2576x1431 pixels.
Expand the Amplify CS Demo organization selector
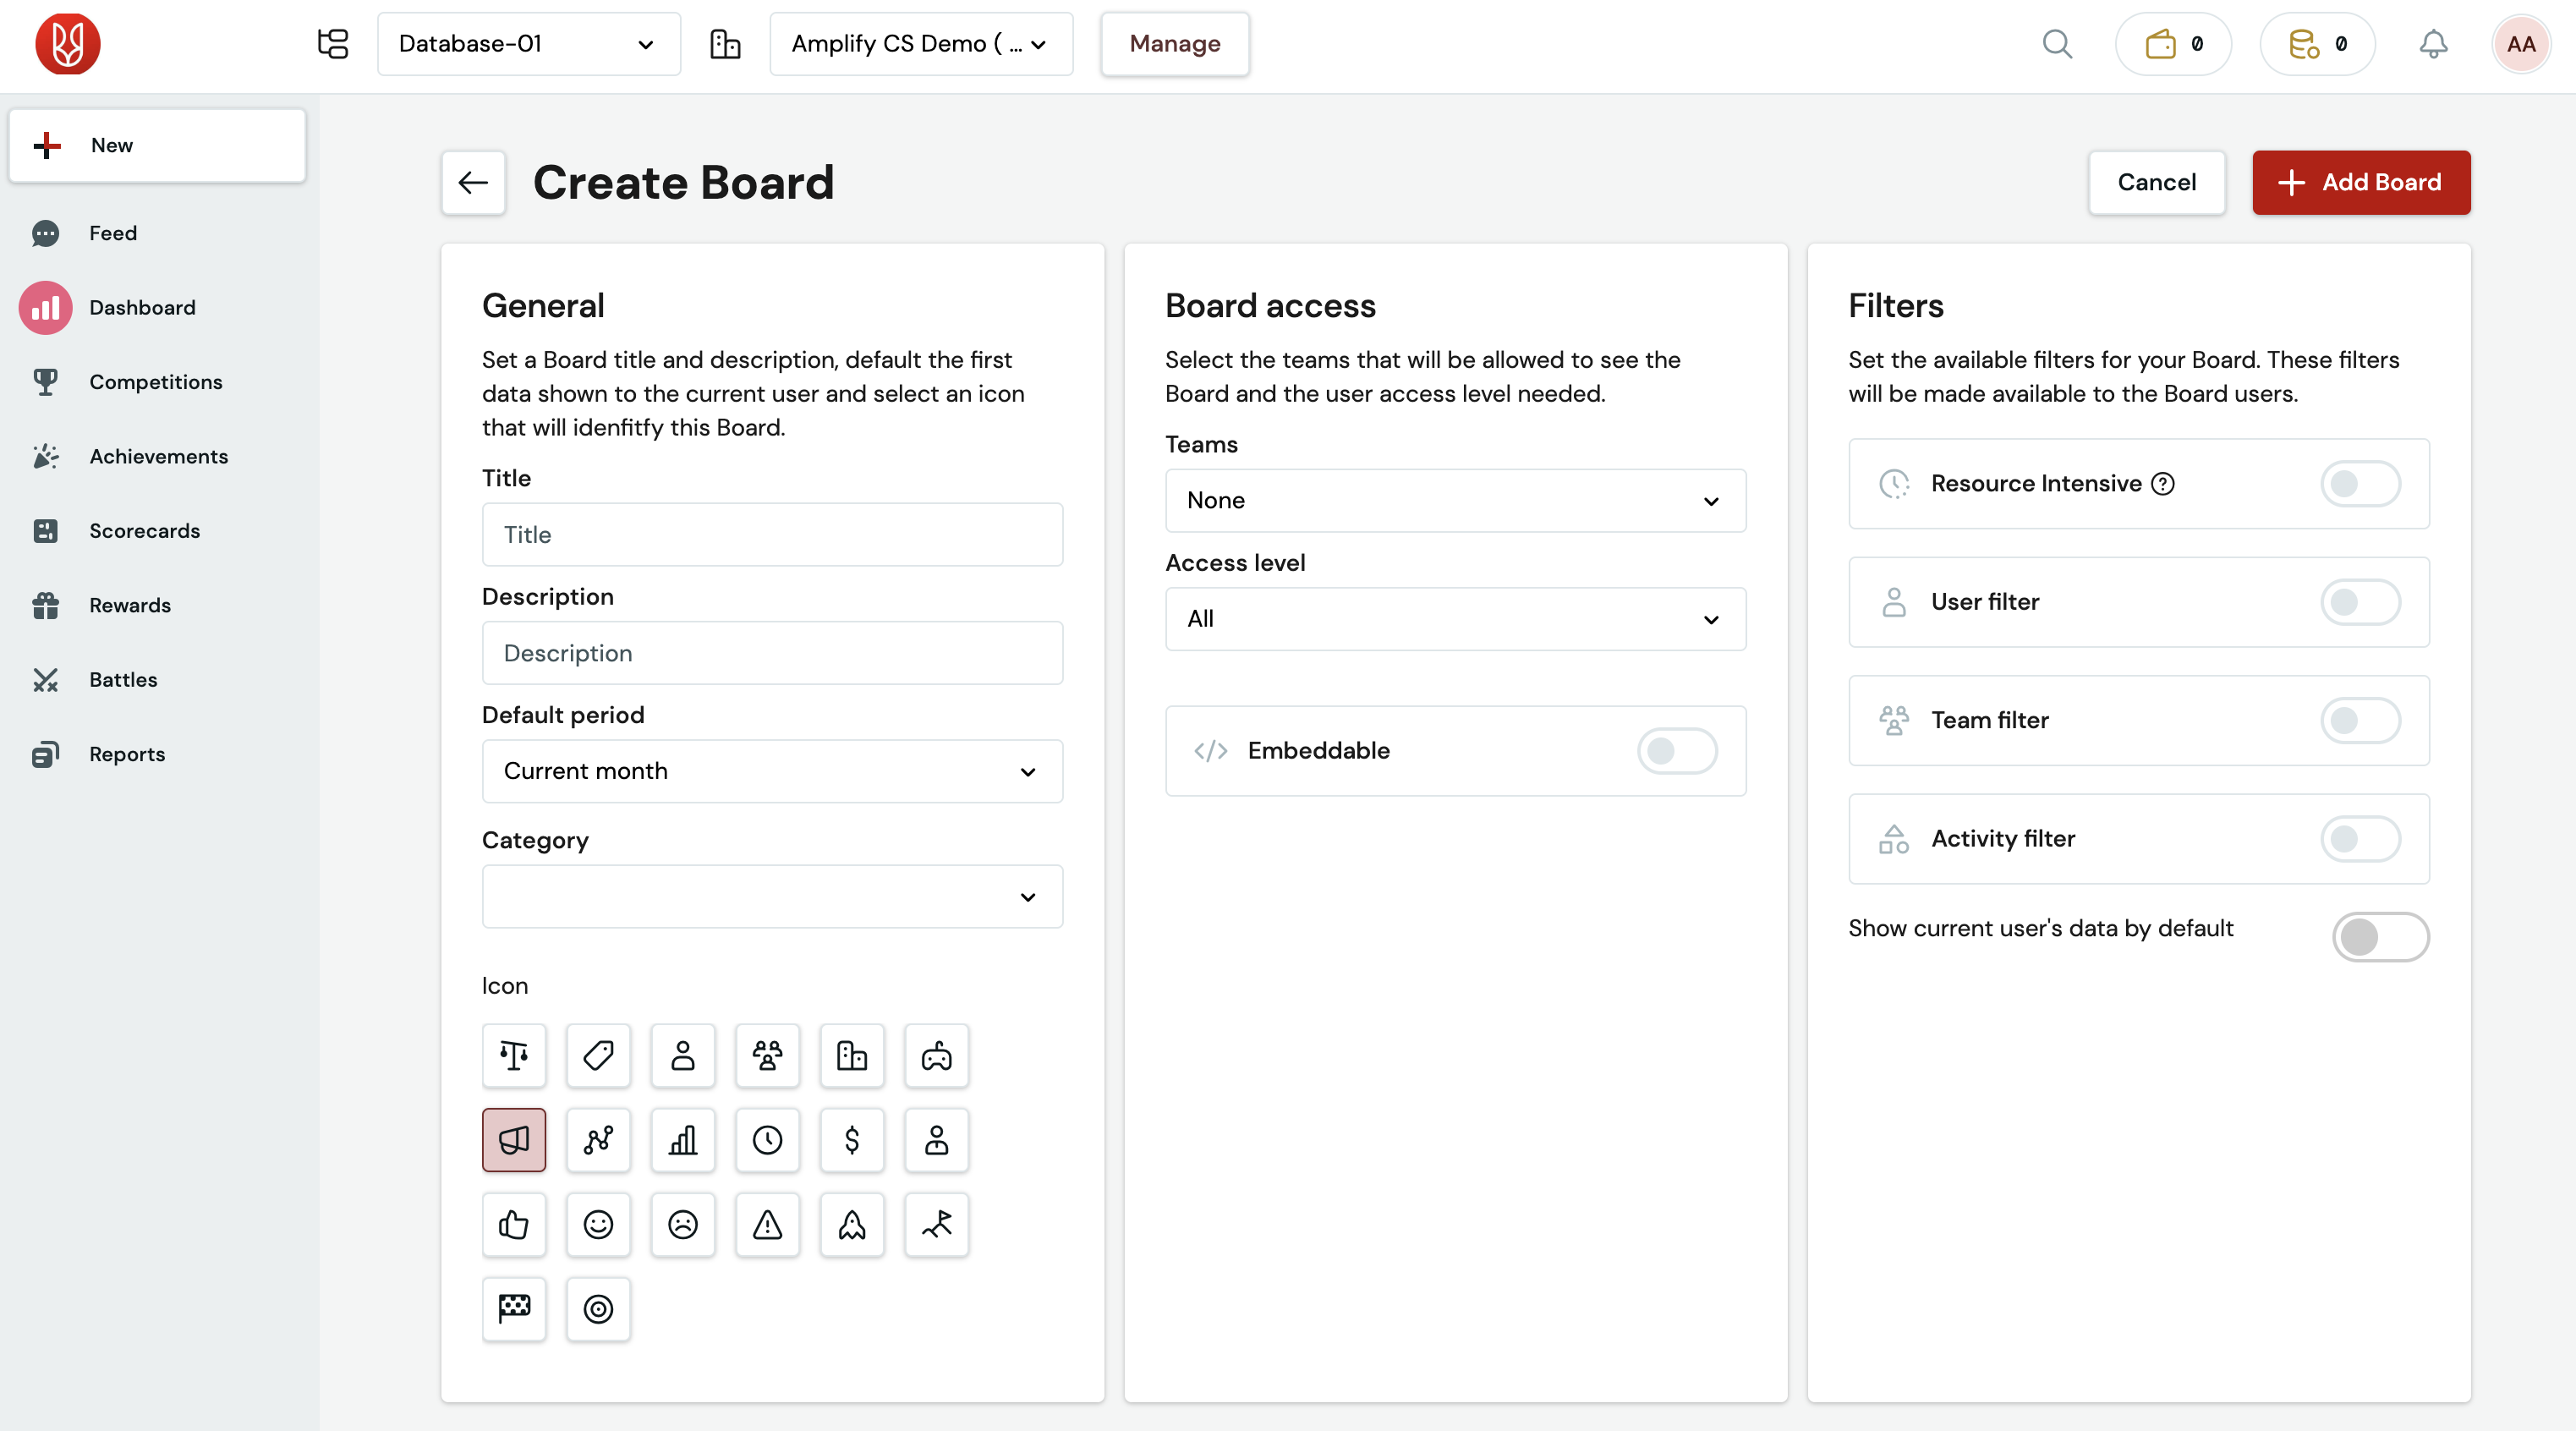point(921,44)
